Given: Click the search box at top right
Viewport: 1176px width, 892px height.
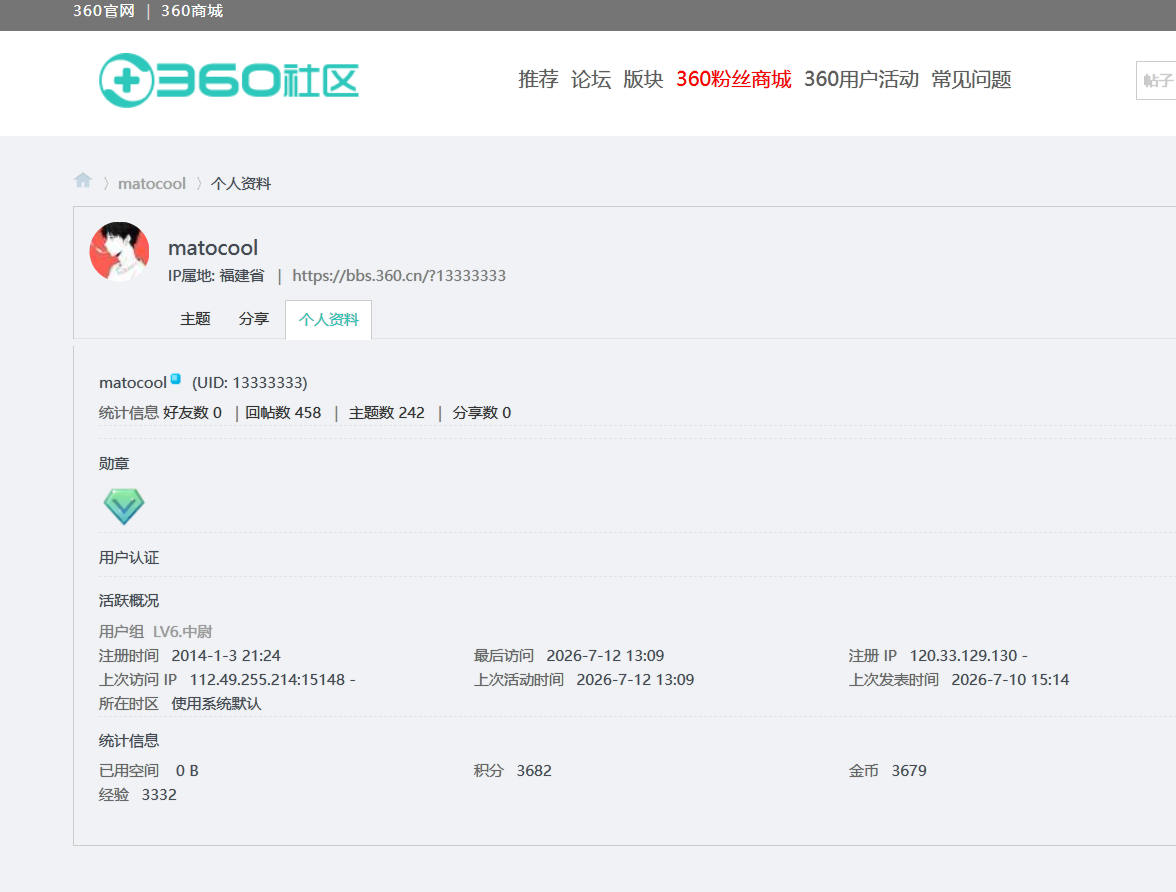Looking at the screenshot, I should point(1156,80).
